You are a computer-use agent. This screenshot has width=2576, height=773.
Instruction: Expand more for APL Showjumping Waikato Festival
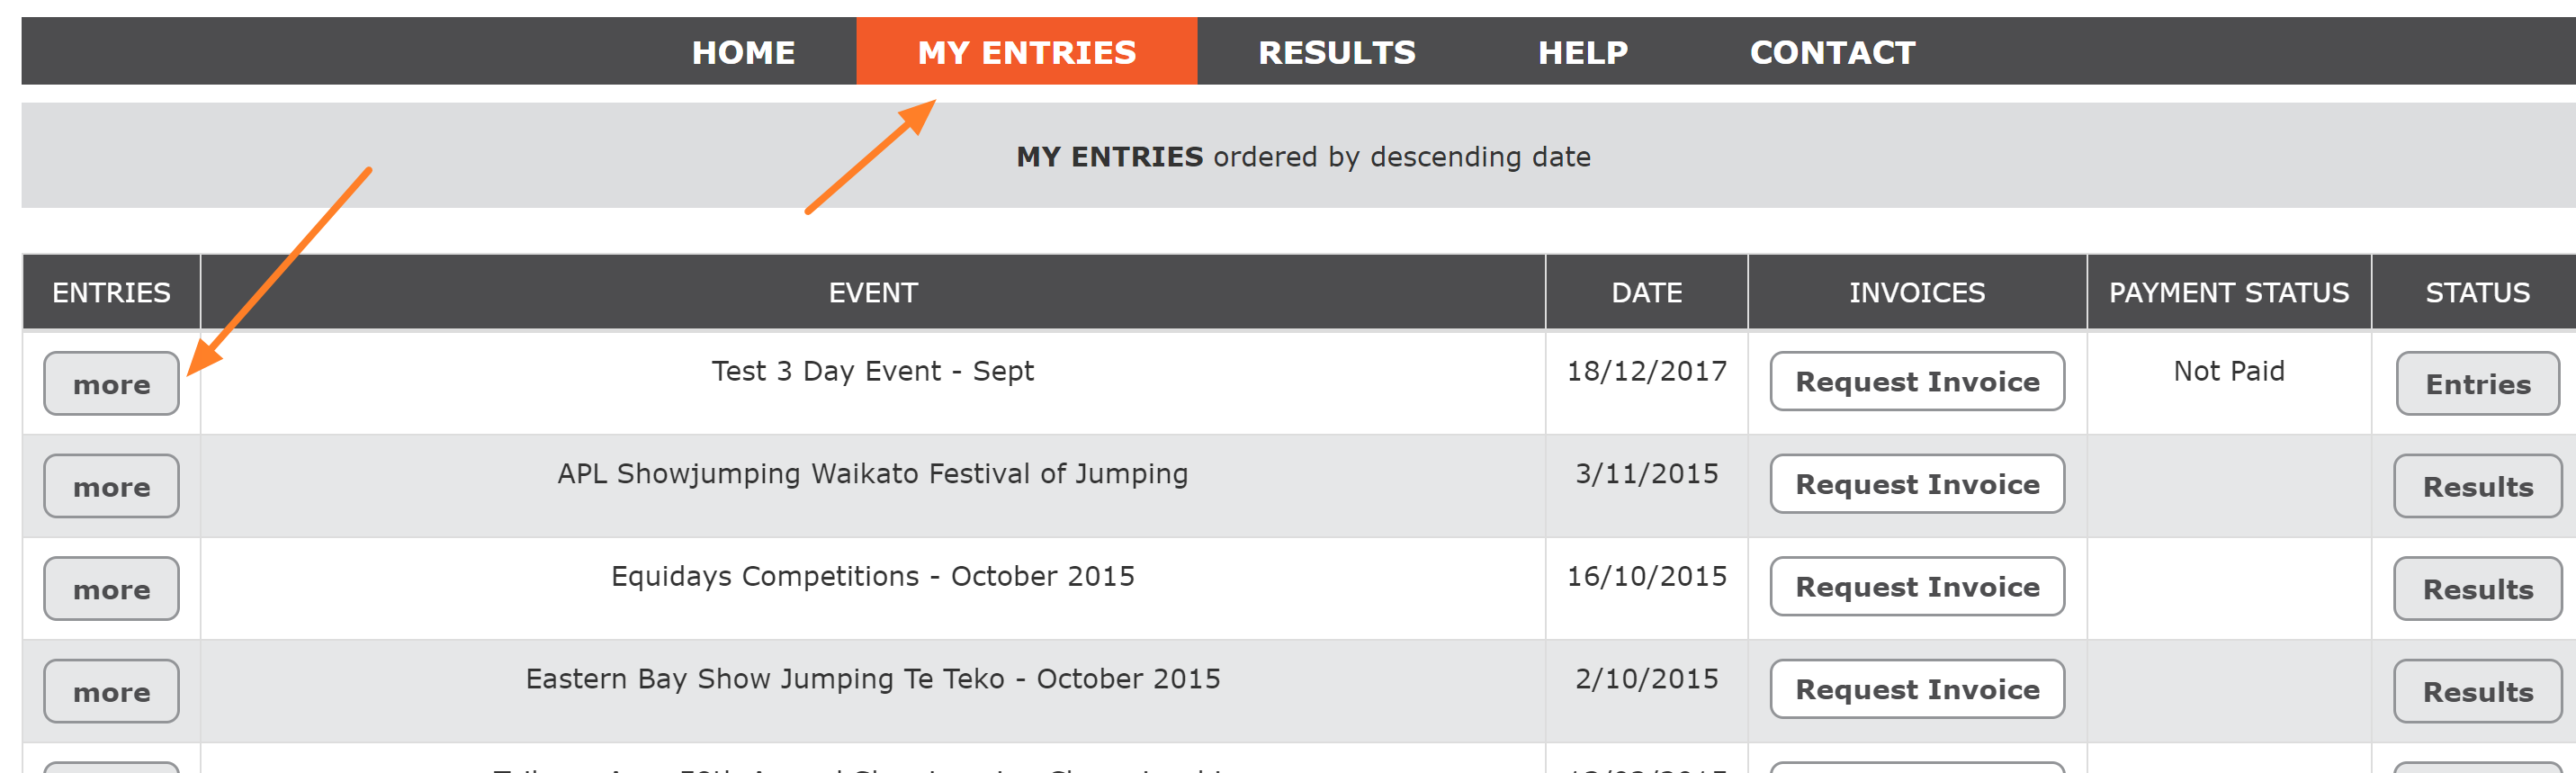(111, 487)
